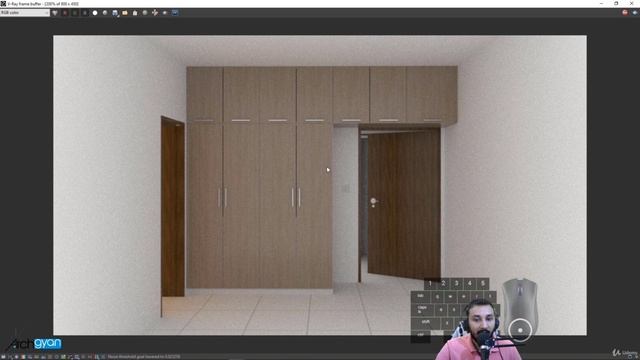Toggle the green channel button
The height and width of the screenshot is (360, 640).
pos(75,13)
